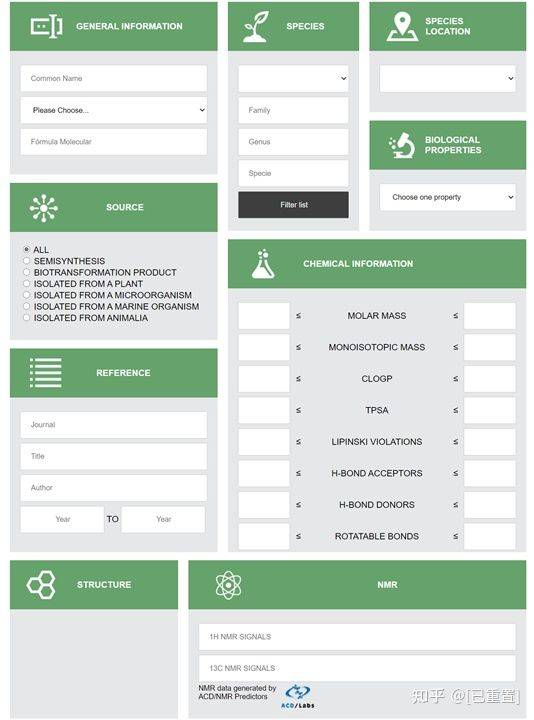Expand the Choose one property dropdown

pos(448,197)
